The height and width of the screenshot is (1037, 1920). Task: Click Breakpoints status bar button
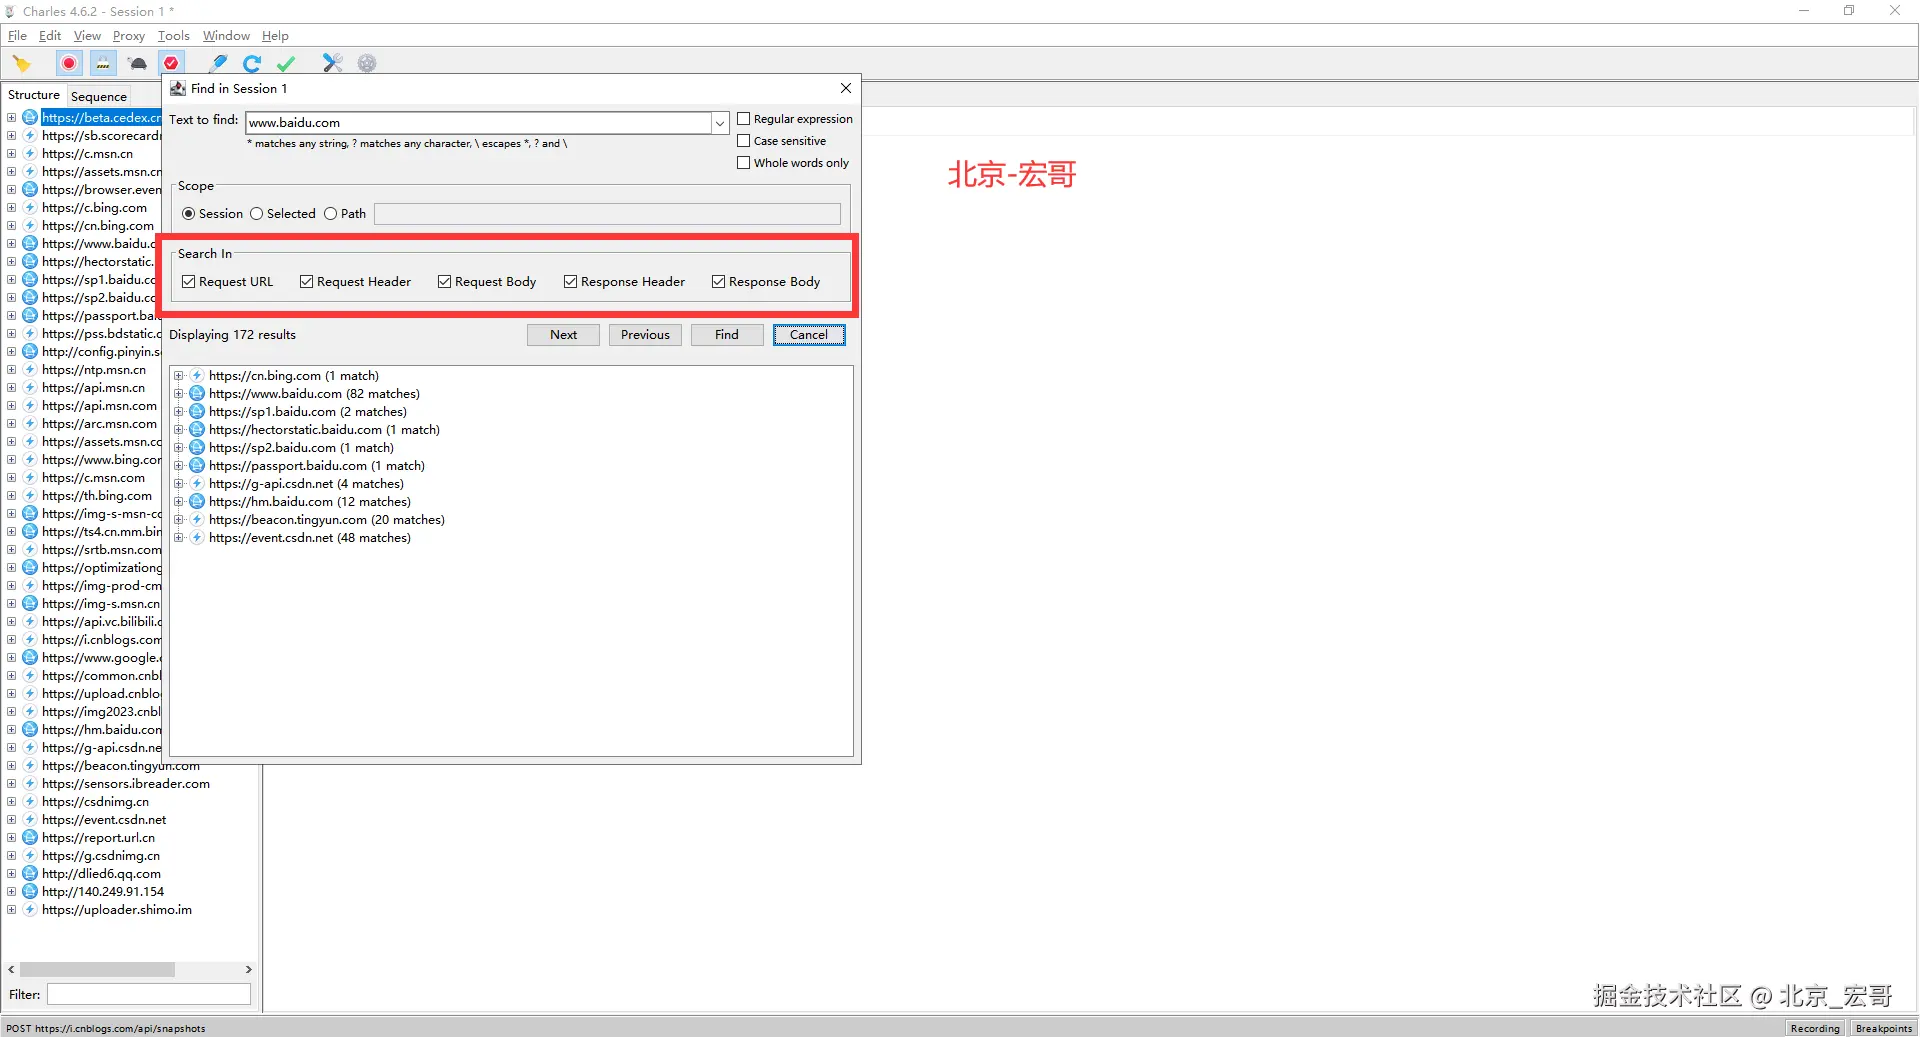coord(1884,1028)
